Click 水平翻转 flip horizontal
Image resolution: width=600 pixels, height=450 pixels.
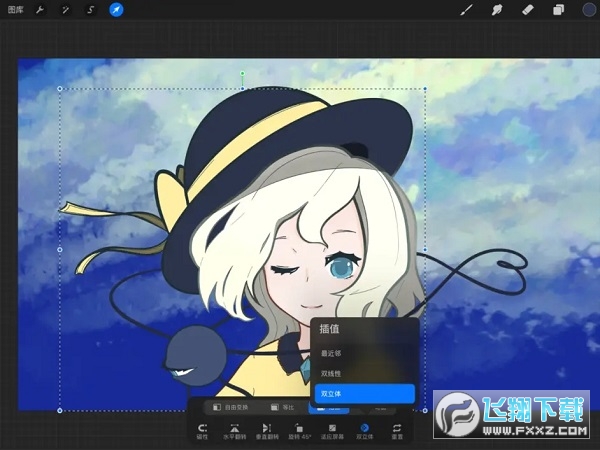click(235, 432)
